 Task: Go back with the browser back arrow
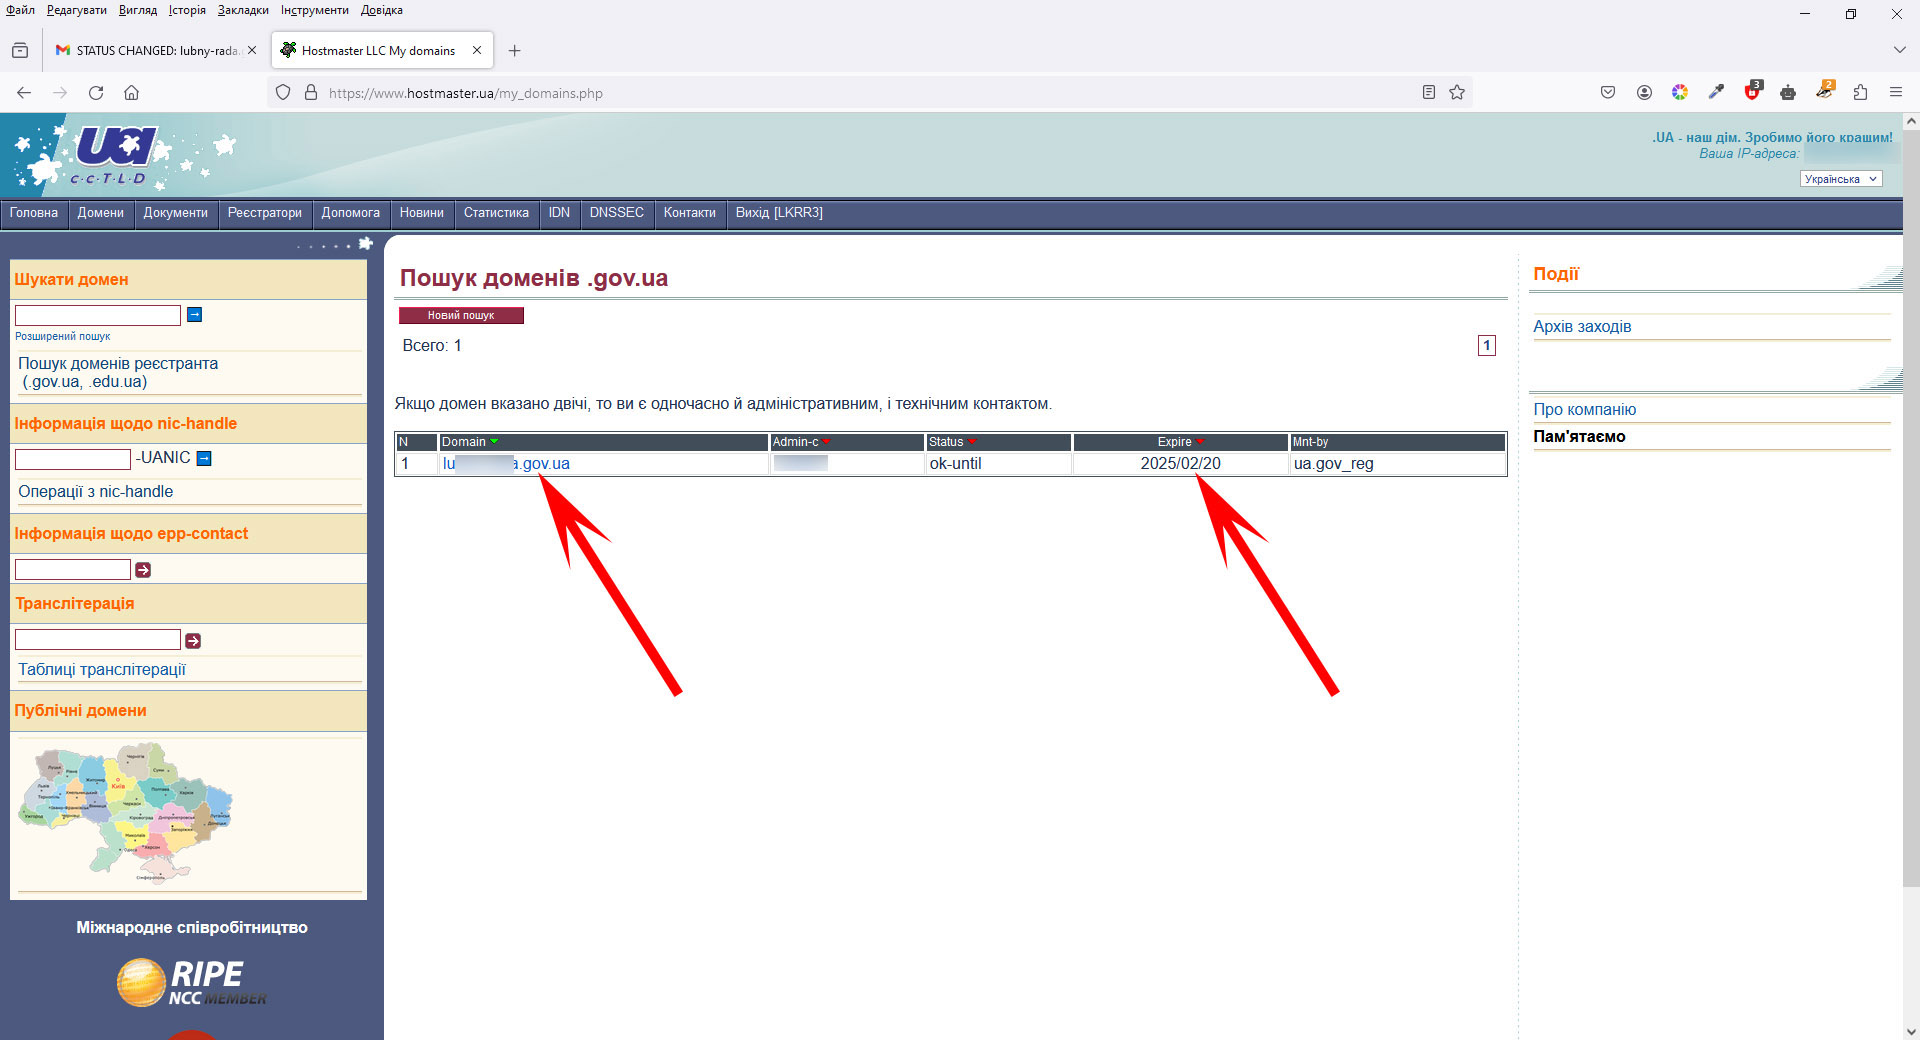tap(24, 93)
